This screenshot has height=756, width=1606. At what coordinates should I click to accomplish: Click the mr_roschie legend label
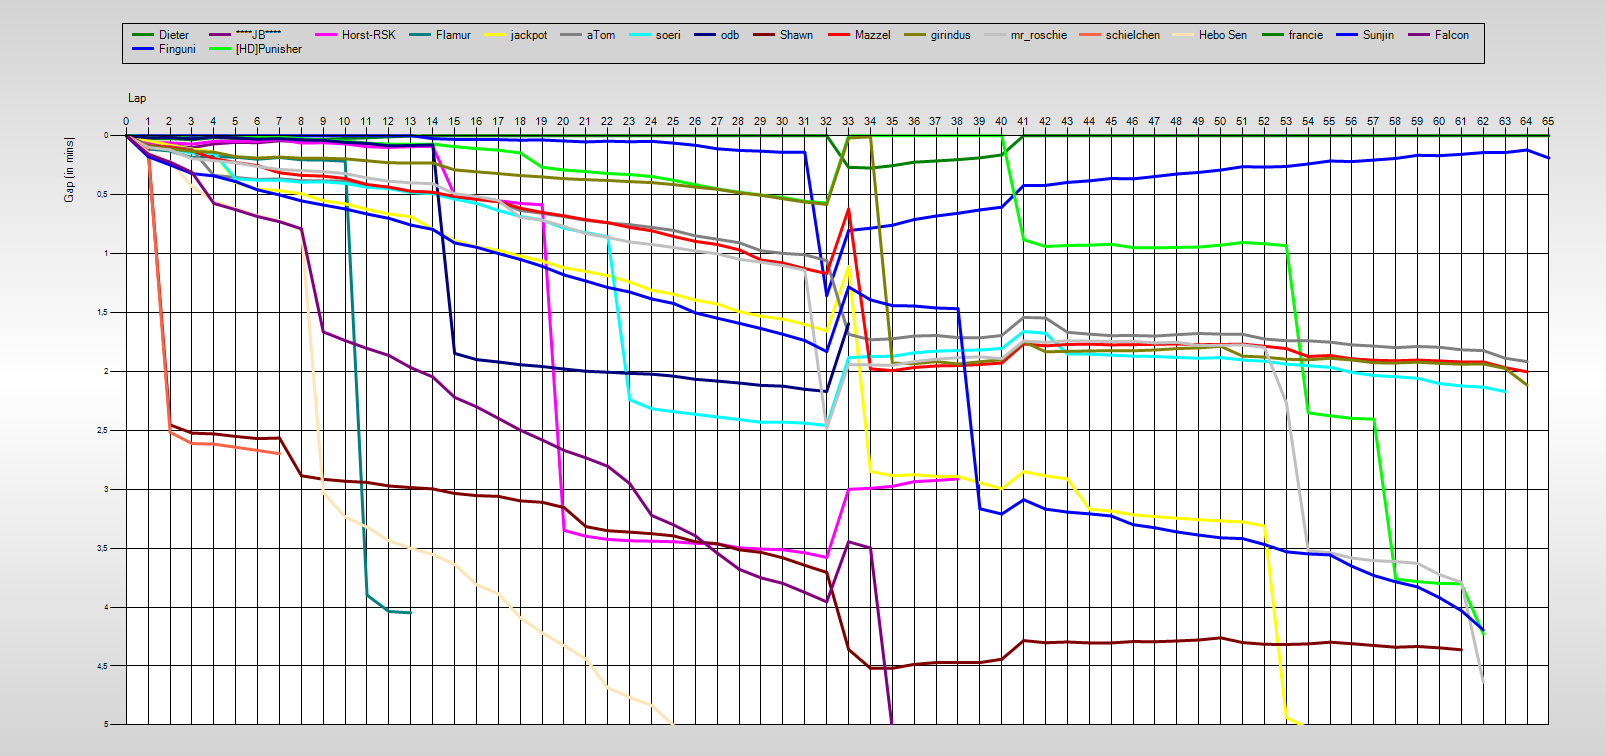pos(1038,35)
